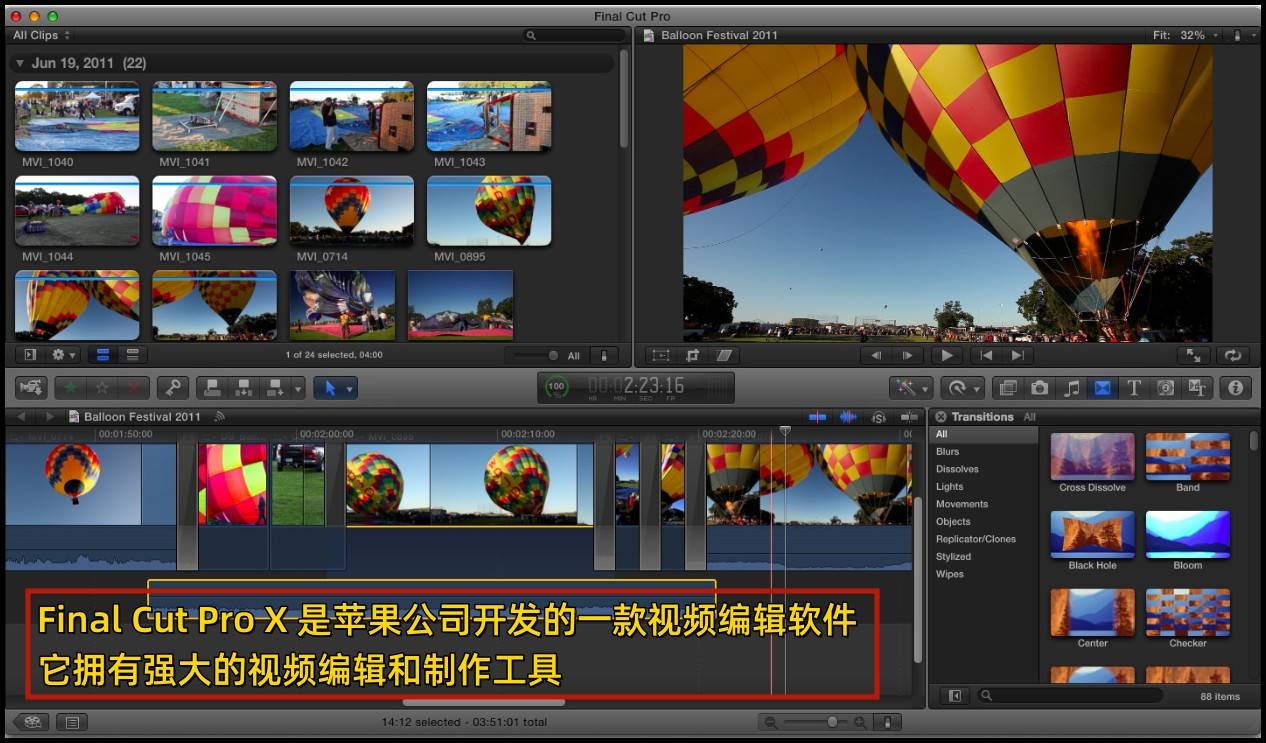
Task: Reject clip with red X button
Action: 134,387
